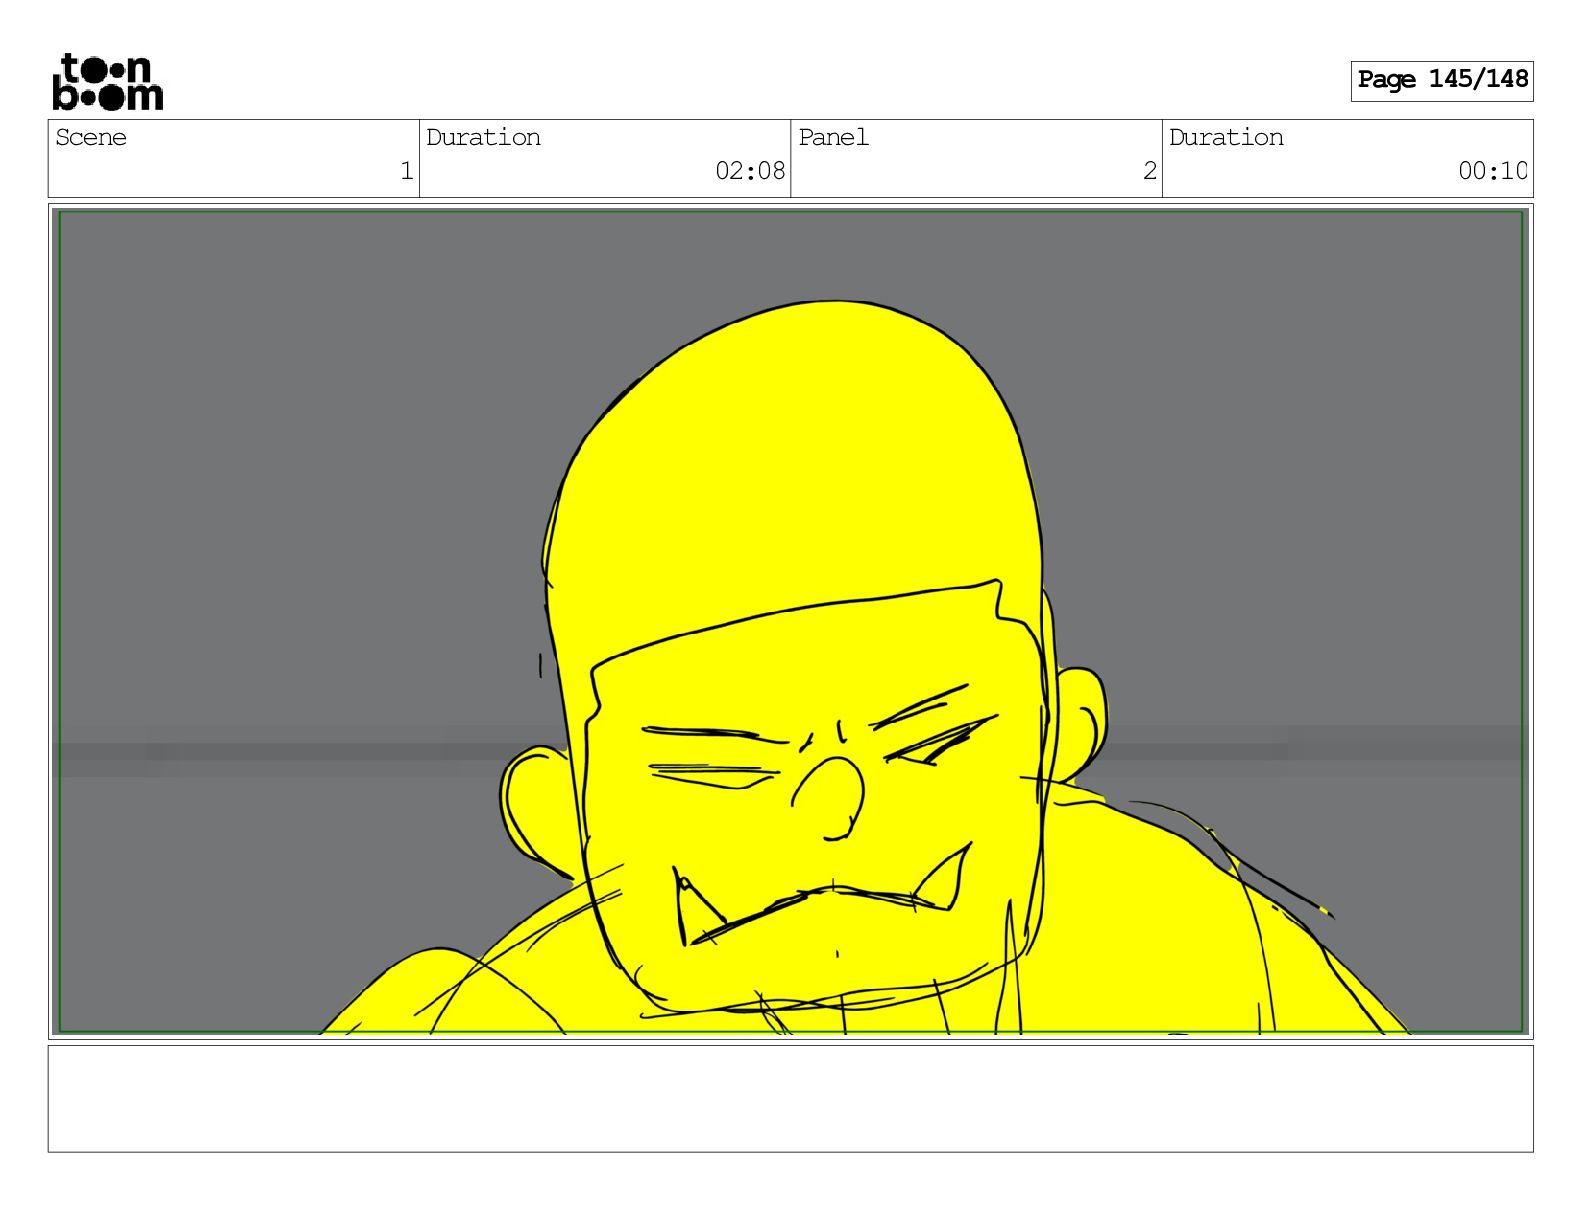1584x1224 pixels.
Task: Click the Toon Boom logo
Action: [x=108, y=81]
